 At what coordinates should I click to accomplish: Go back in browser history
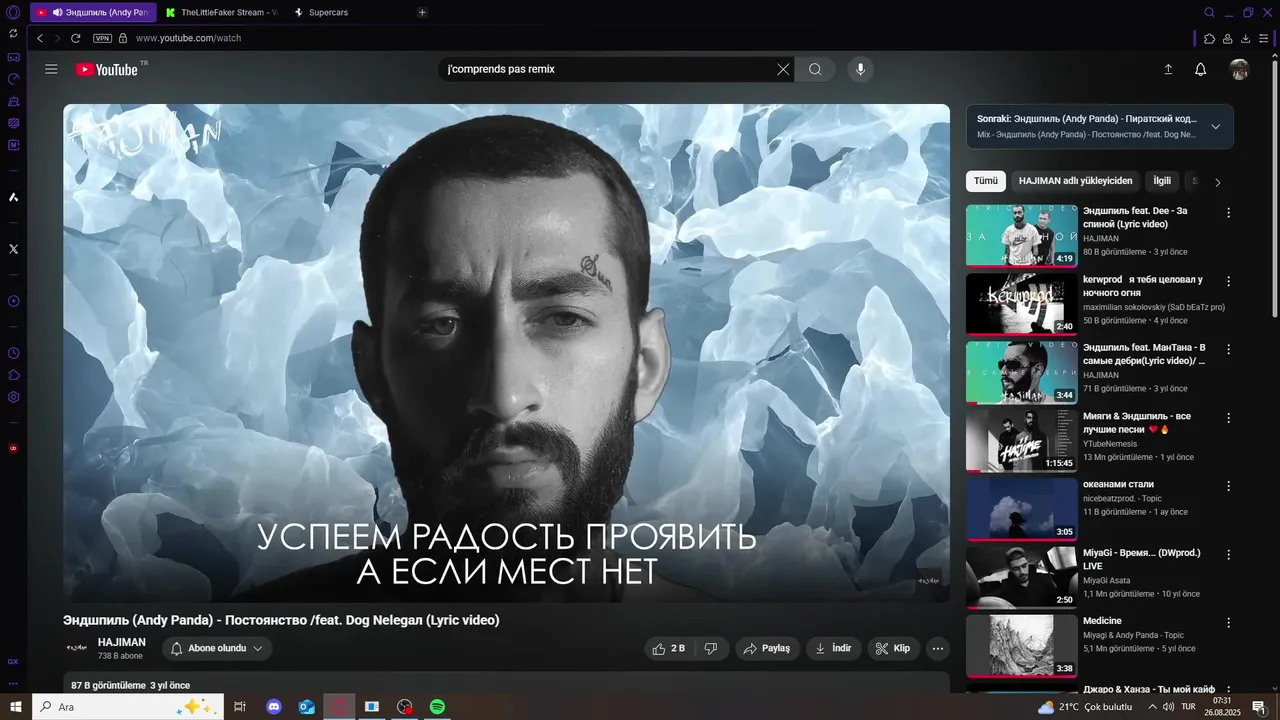[40, 38]
